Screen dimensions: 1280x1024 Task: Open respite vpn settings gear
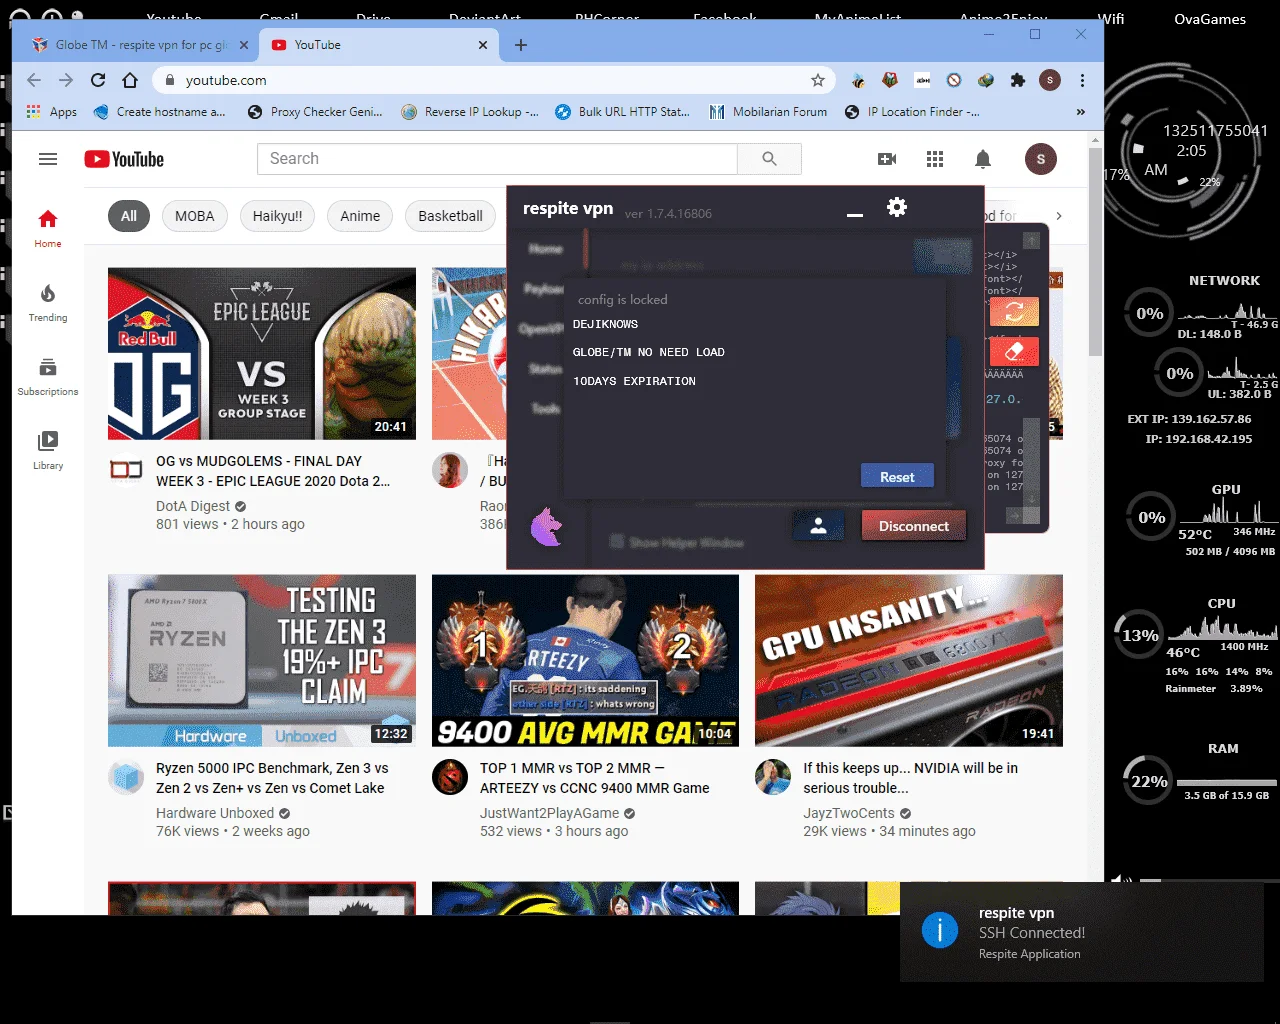[897, 207]
